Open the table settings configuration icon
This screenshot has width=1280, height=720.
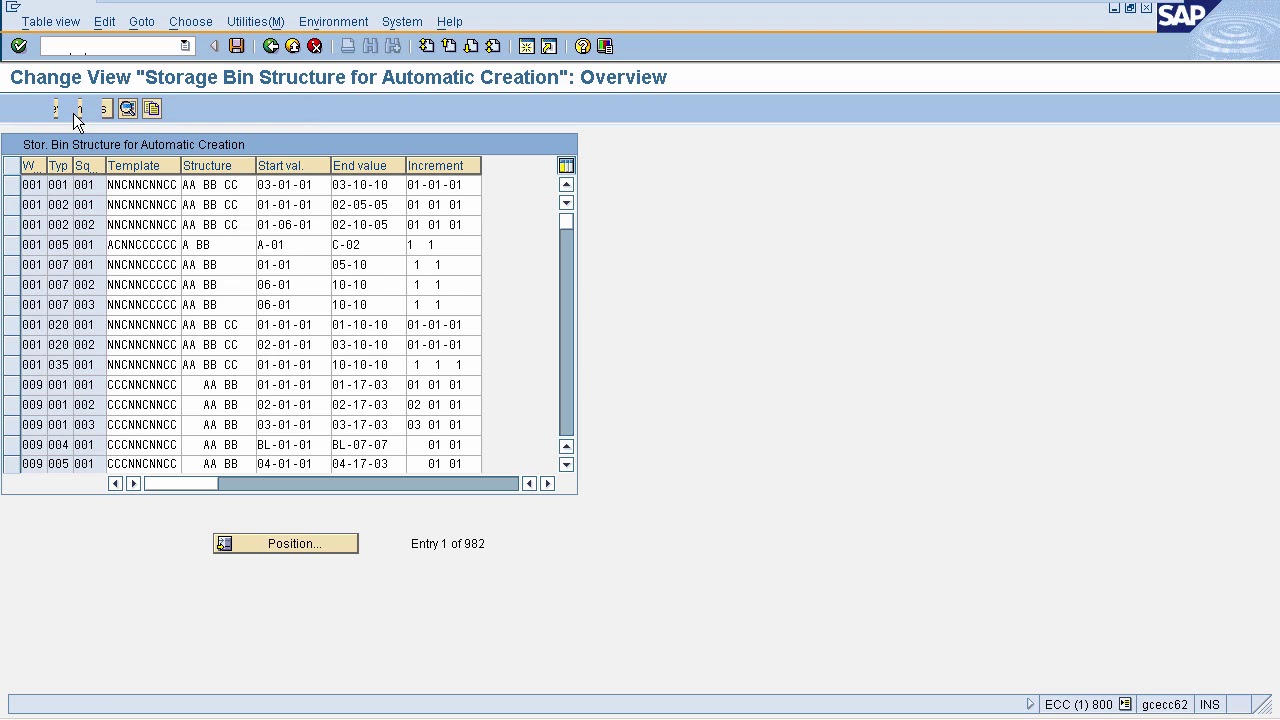tap(566, 165)
